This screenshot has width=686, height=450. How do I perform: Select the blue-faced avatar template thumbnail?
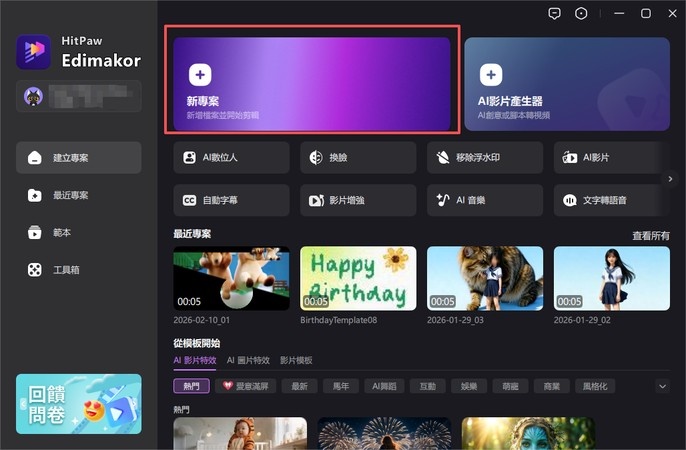528,433
